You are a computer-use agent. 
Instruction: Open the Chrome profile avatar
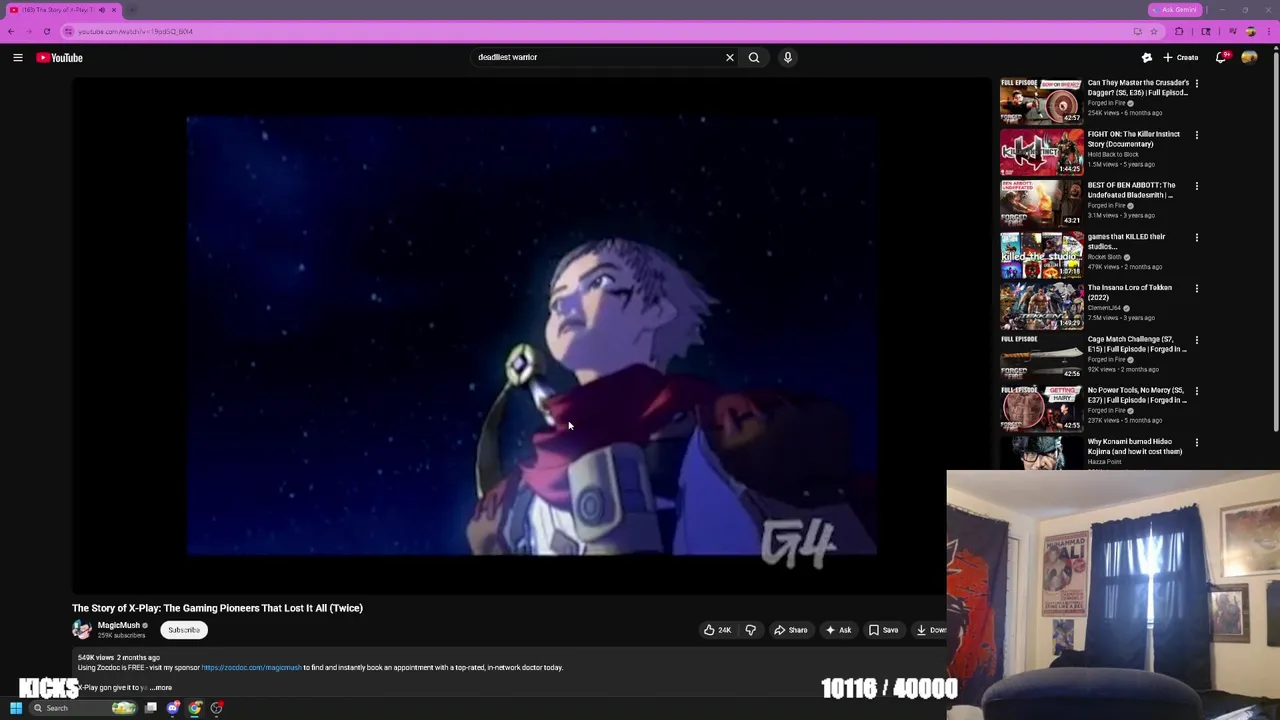pyautogui.click(x=1250, y=31)
